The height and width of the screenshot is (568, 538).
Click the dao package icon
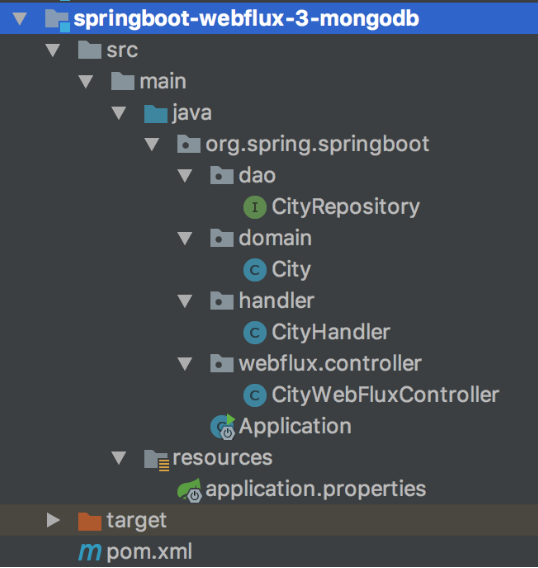pos(221,175)
